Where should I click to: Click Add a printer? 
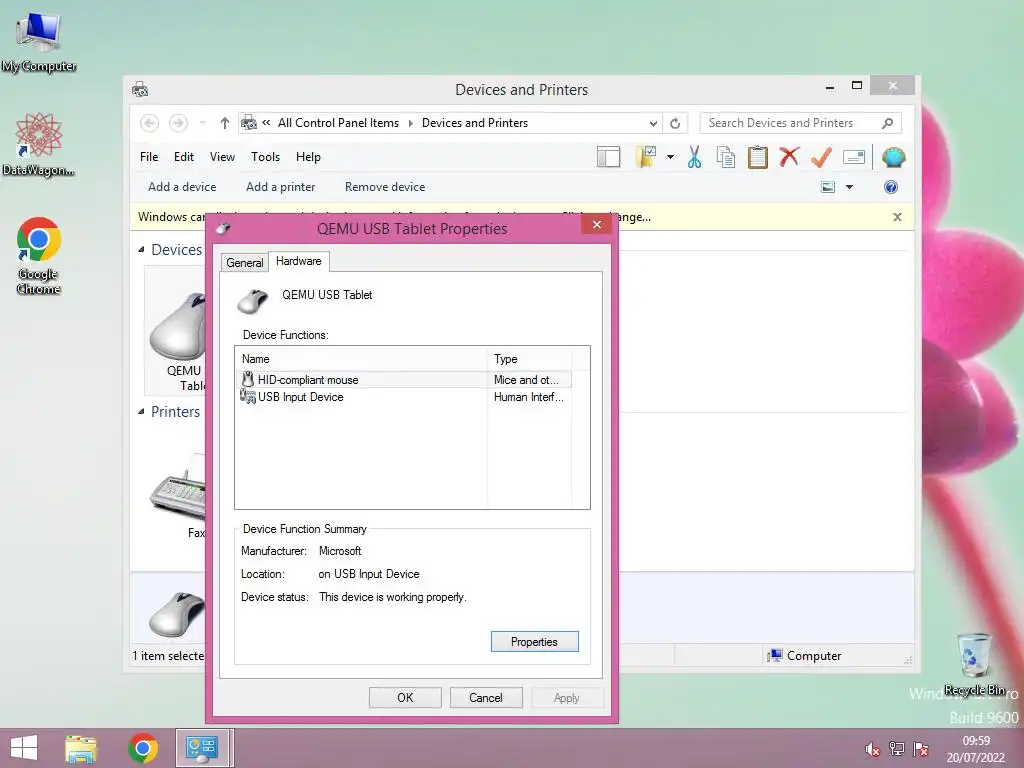[x=280, y=187]
